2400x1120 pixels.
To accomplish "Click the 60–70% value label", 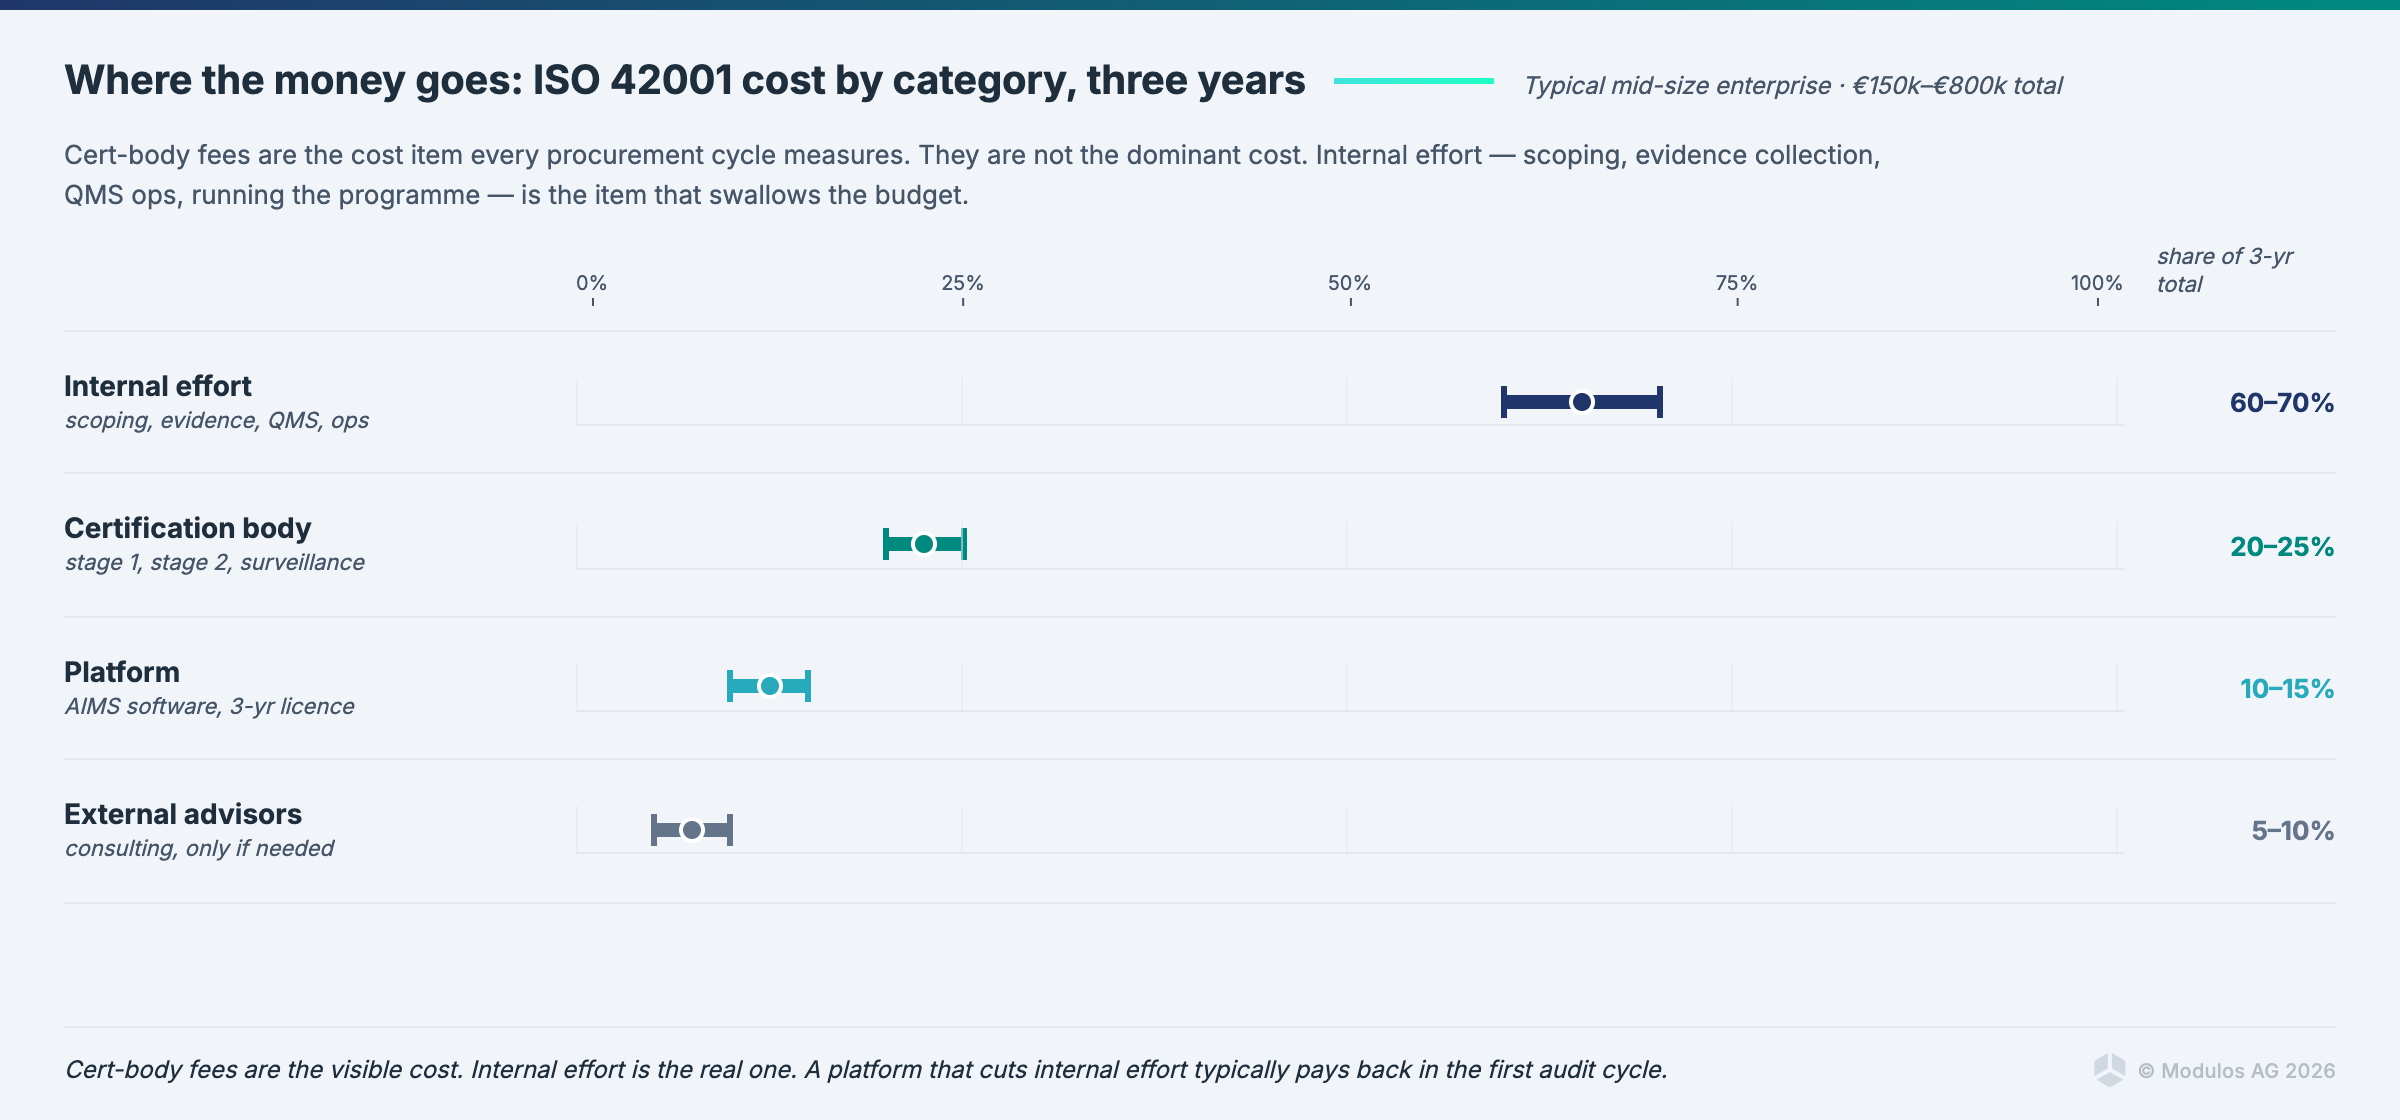I will point(2281,403).
